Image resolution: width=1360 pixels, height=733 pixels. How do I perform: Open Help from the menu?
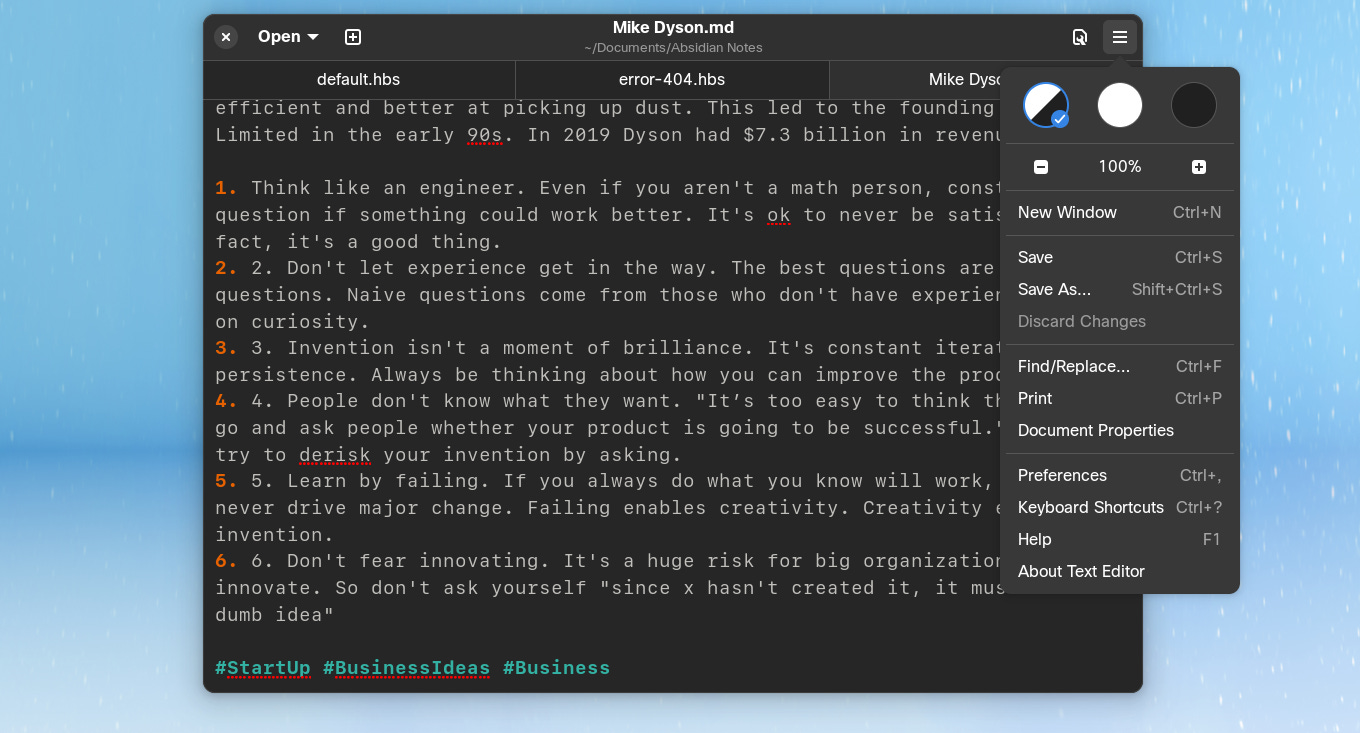(1120, 539)
